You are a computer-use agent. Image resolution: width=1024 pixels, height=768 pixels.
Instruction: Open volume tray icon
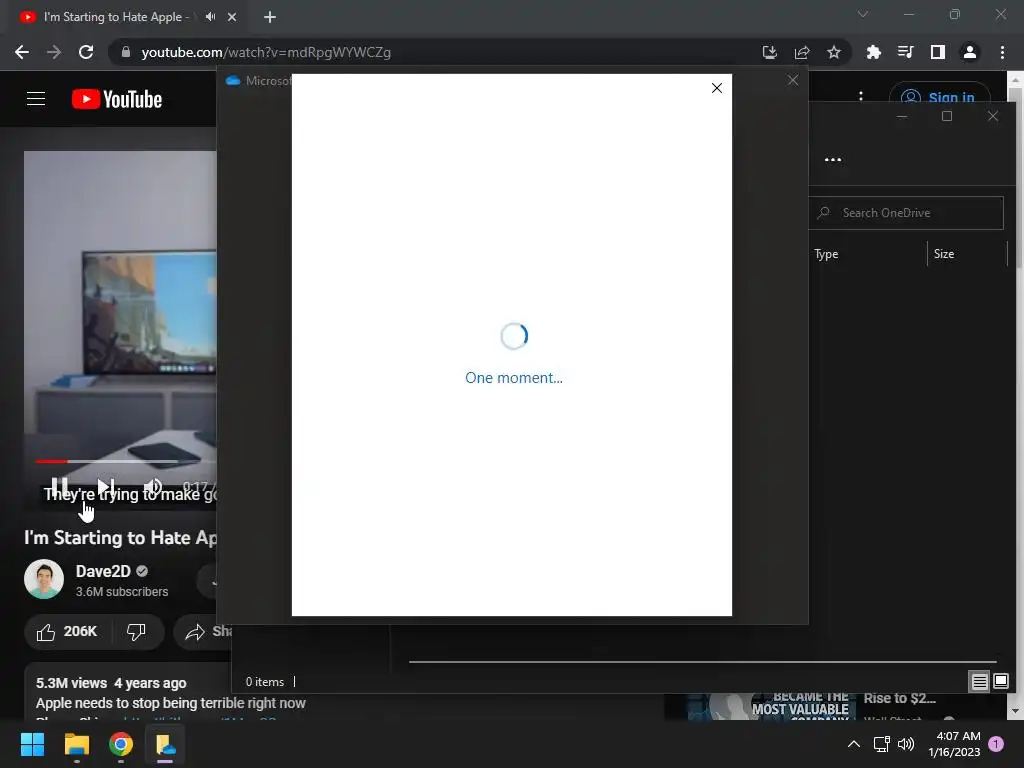906,744
